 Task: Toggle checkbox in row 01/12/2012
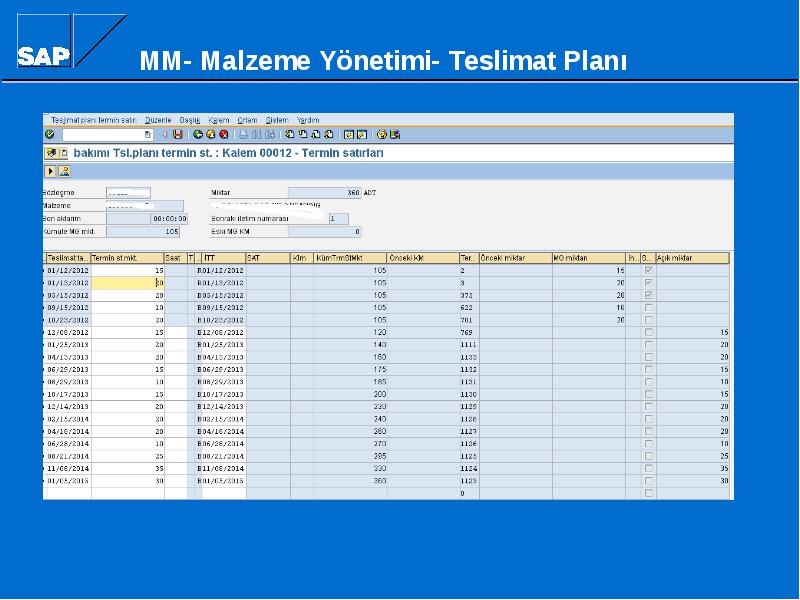648,270
